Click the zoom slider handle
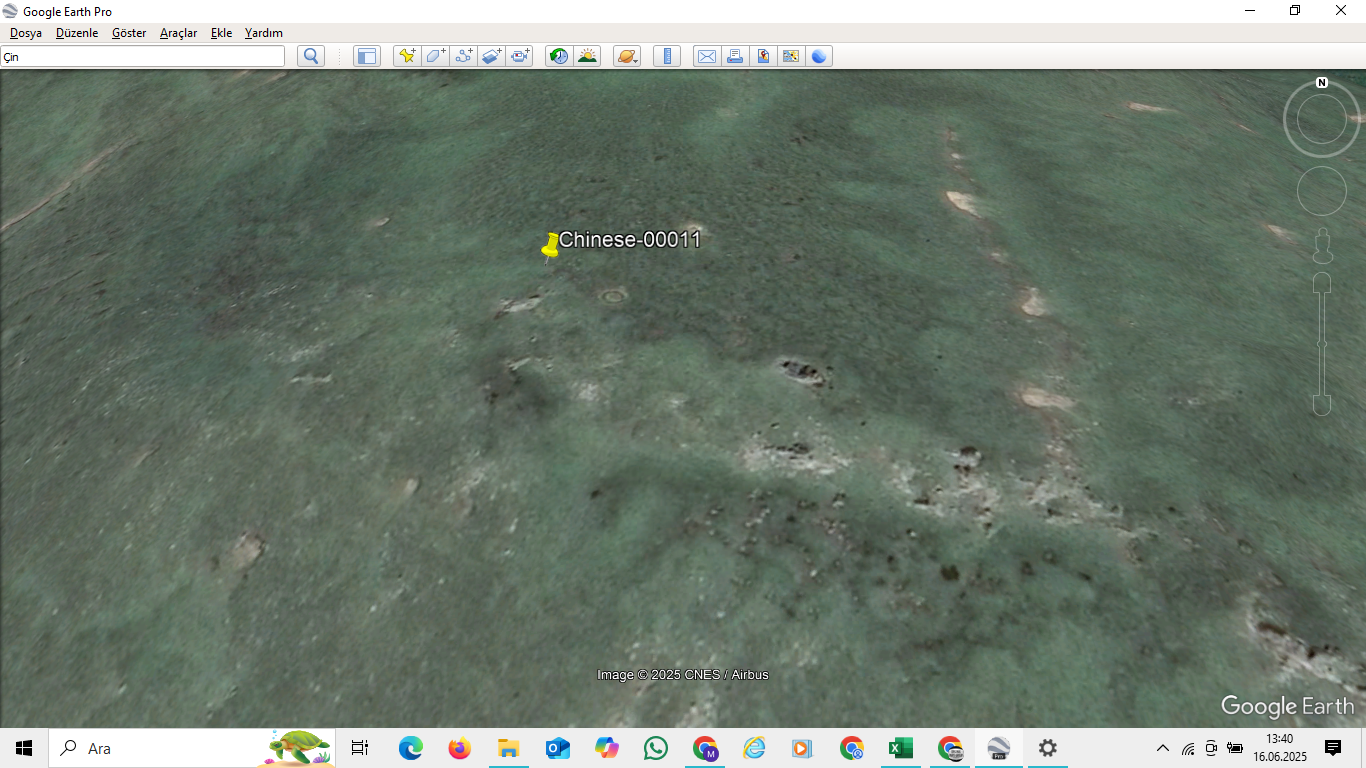The width and height of the screenshot is (1366, 768). tap(1322, 344)
